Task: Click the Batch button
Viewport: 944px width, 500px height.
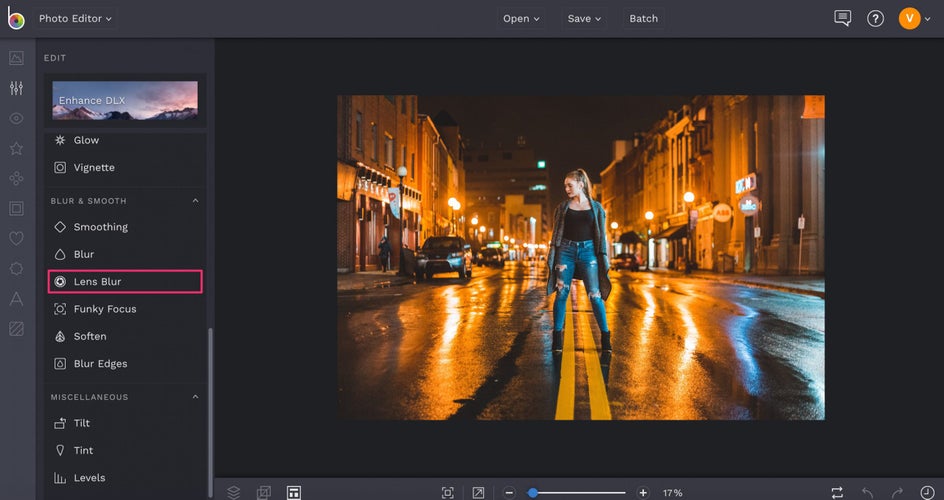Action: (643, 18)
